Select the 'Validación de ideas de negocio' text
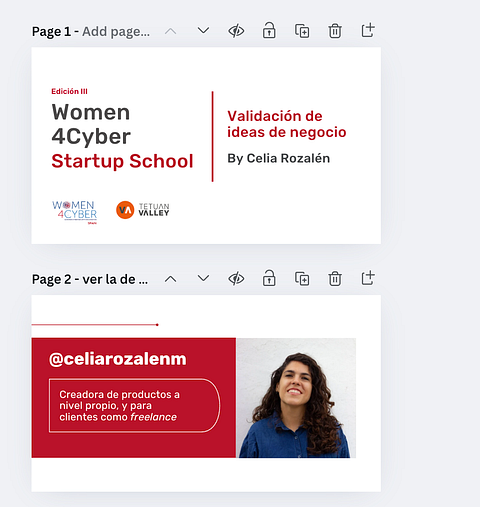480x507 pixels. 287,124
